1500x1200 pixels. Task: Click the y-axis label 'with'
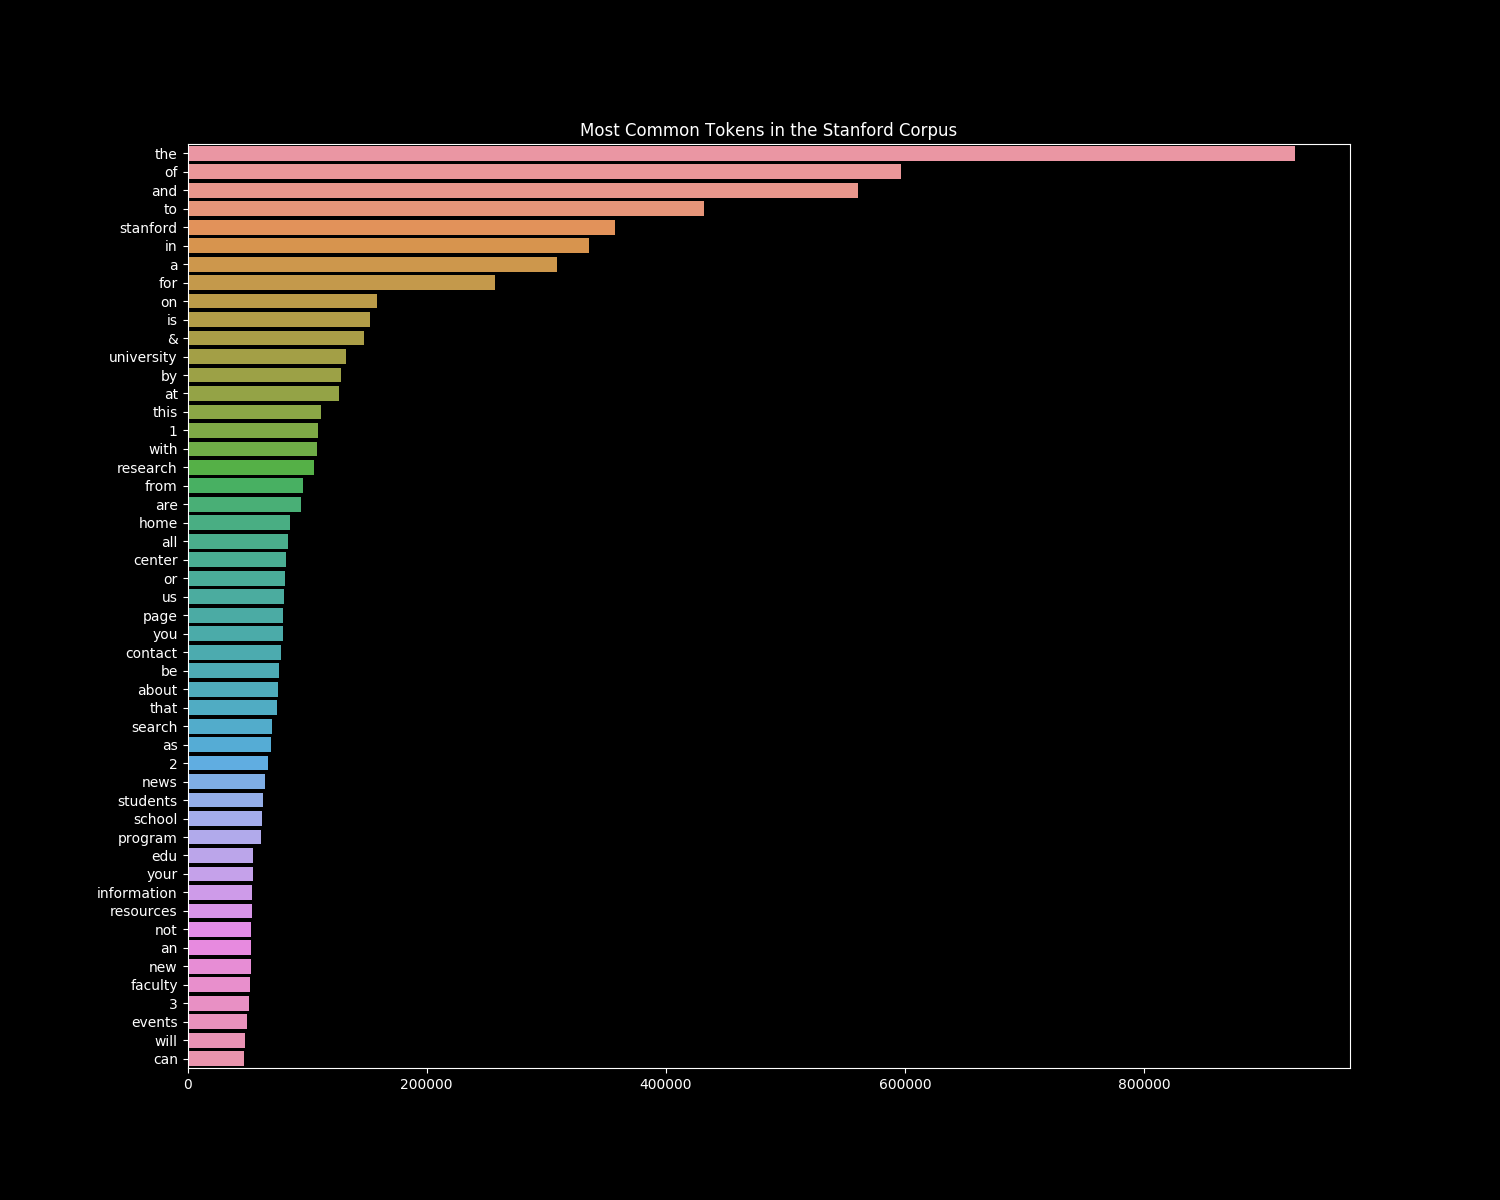(x=163, y=449)
